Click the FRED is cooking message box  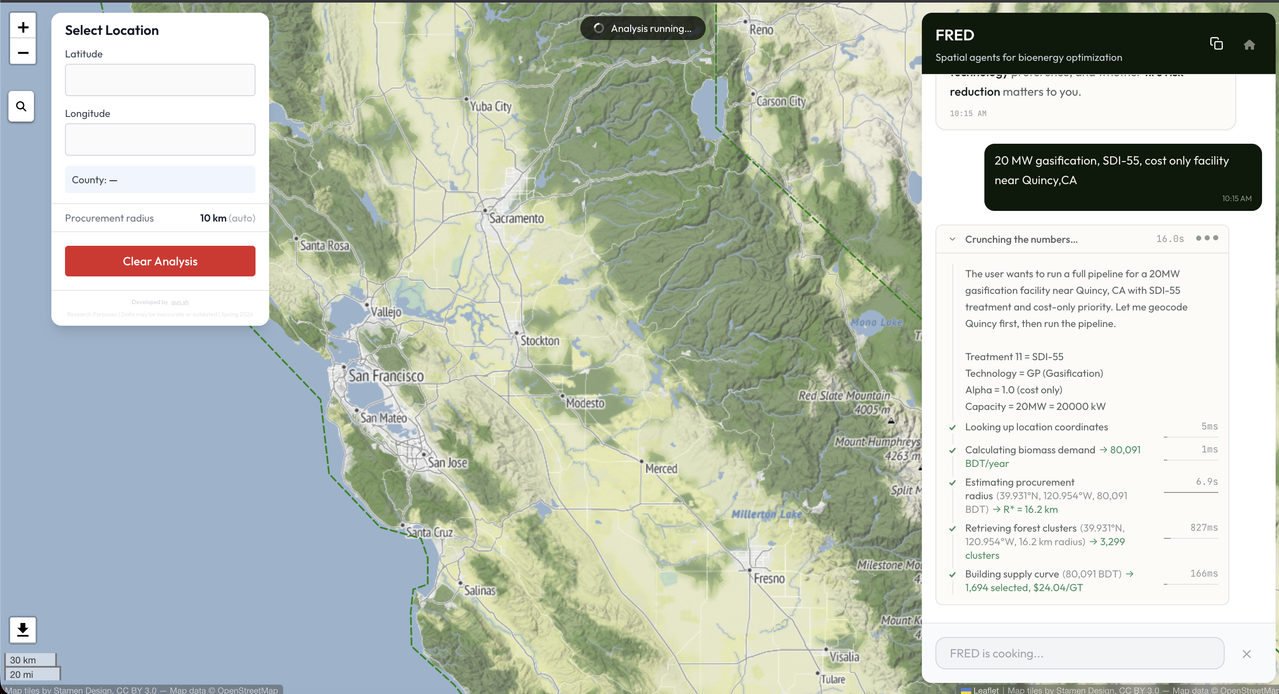pos(1079,653)
